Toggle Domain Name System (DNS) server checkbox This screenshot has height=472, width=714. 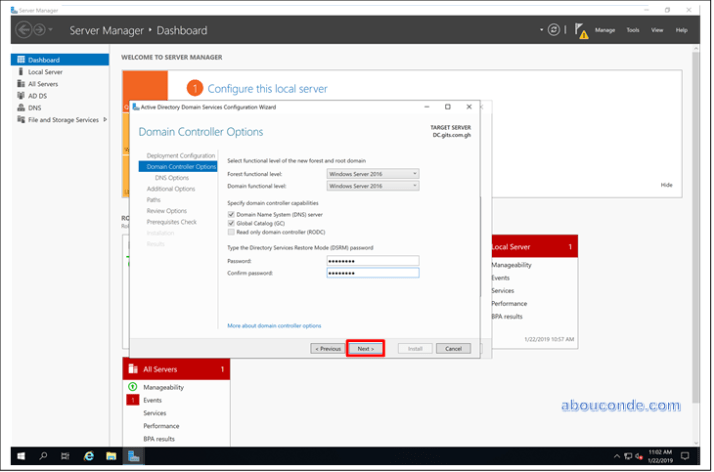pos(231,214)
